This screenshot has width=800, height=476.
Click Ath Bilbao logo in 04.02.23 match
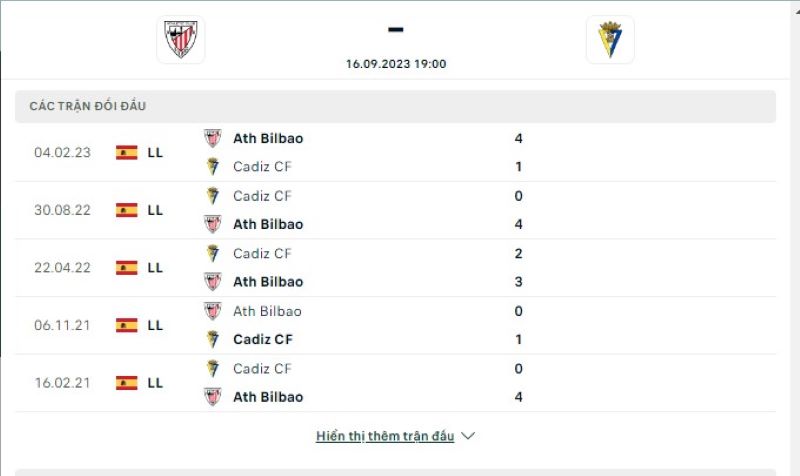click(212, 138)
